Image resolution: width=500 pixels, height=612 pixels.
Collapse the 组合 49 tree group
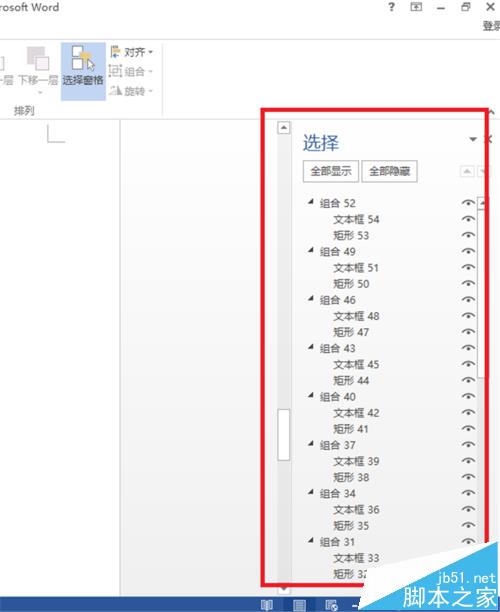pyautogui.click(x=311, y=250)
